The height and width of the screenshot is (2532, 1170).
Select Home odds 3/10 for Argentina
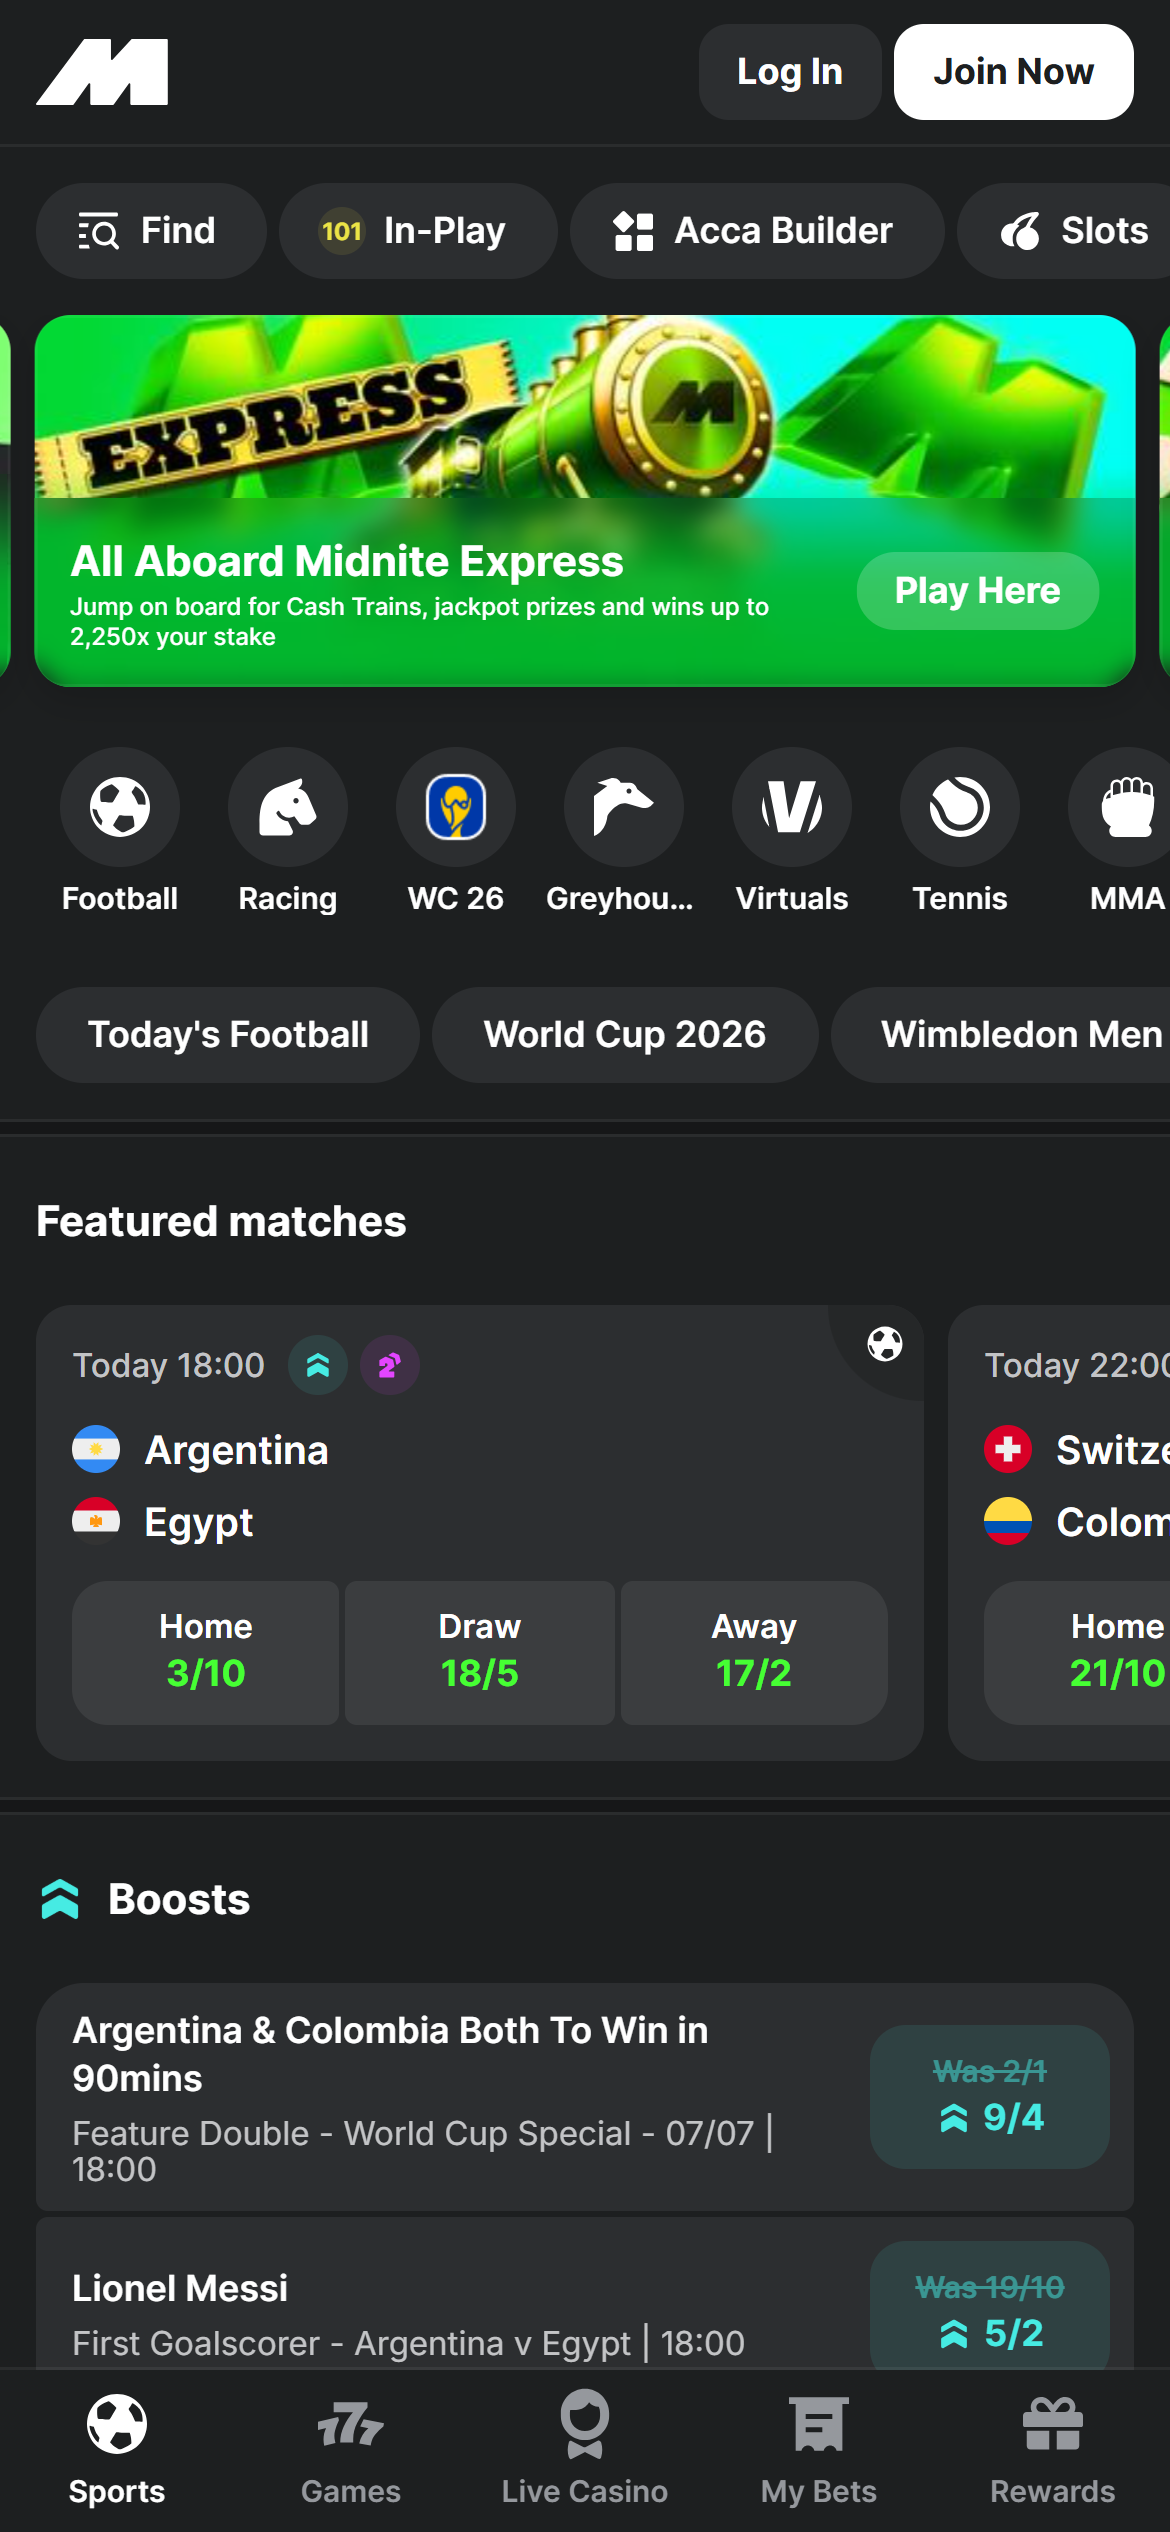pyautogui.click(x=206, y=1652)
